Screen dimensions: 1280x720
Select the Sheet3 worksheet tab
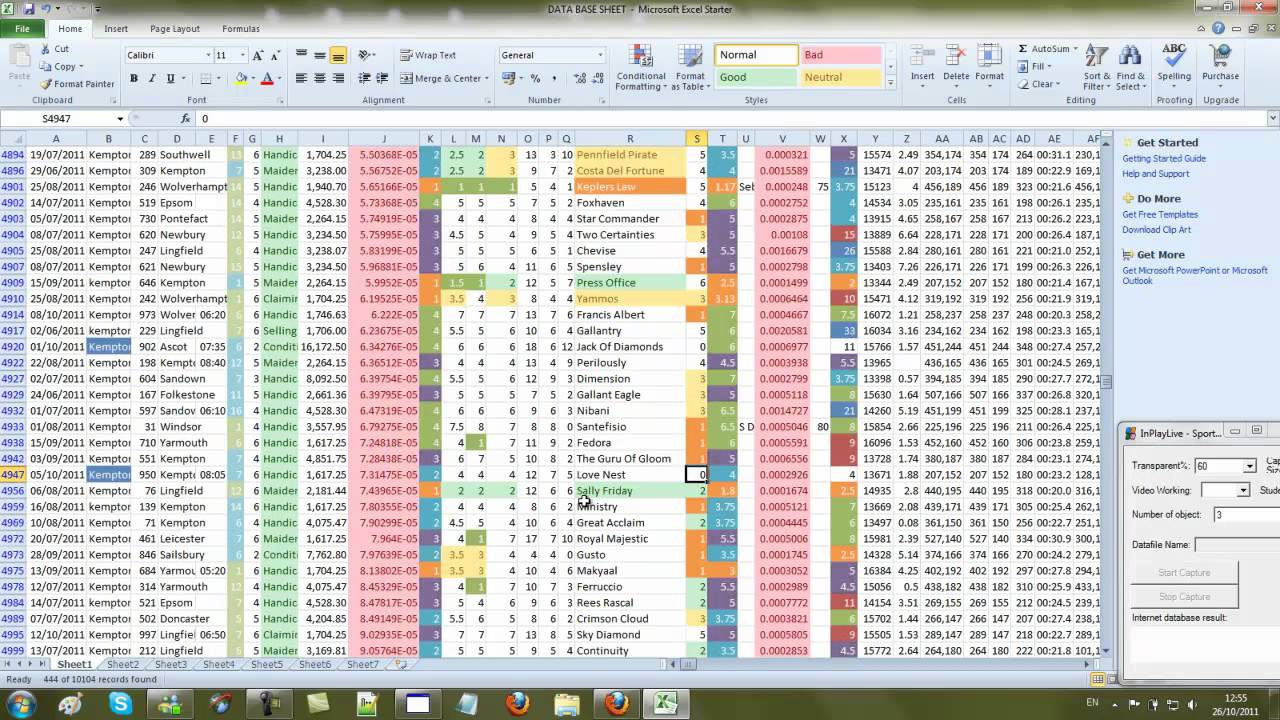click(170, 665)
